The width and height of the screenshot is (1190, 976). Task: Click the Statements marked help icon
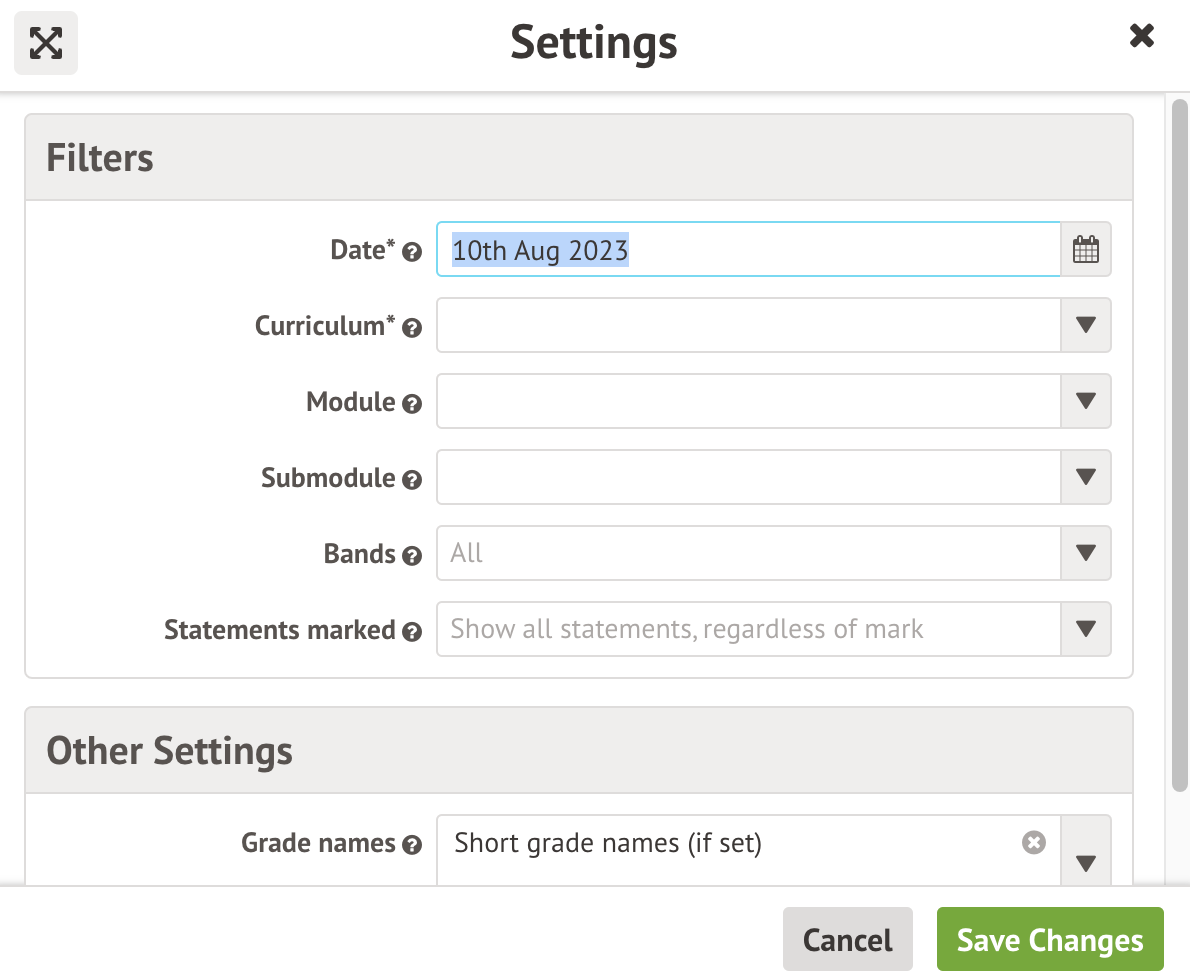coord(412,632)
